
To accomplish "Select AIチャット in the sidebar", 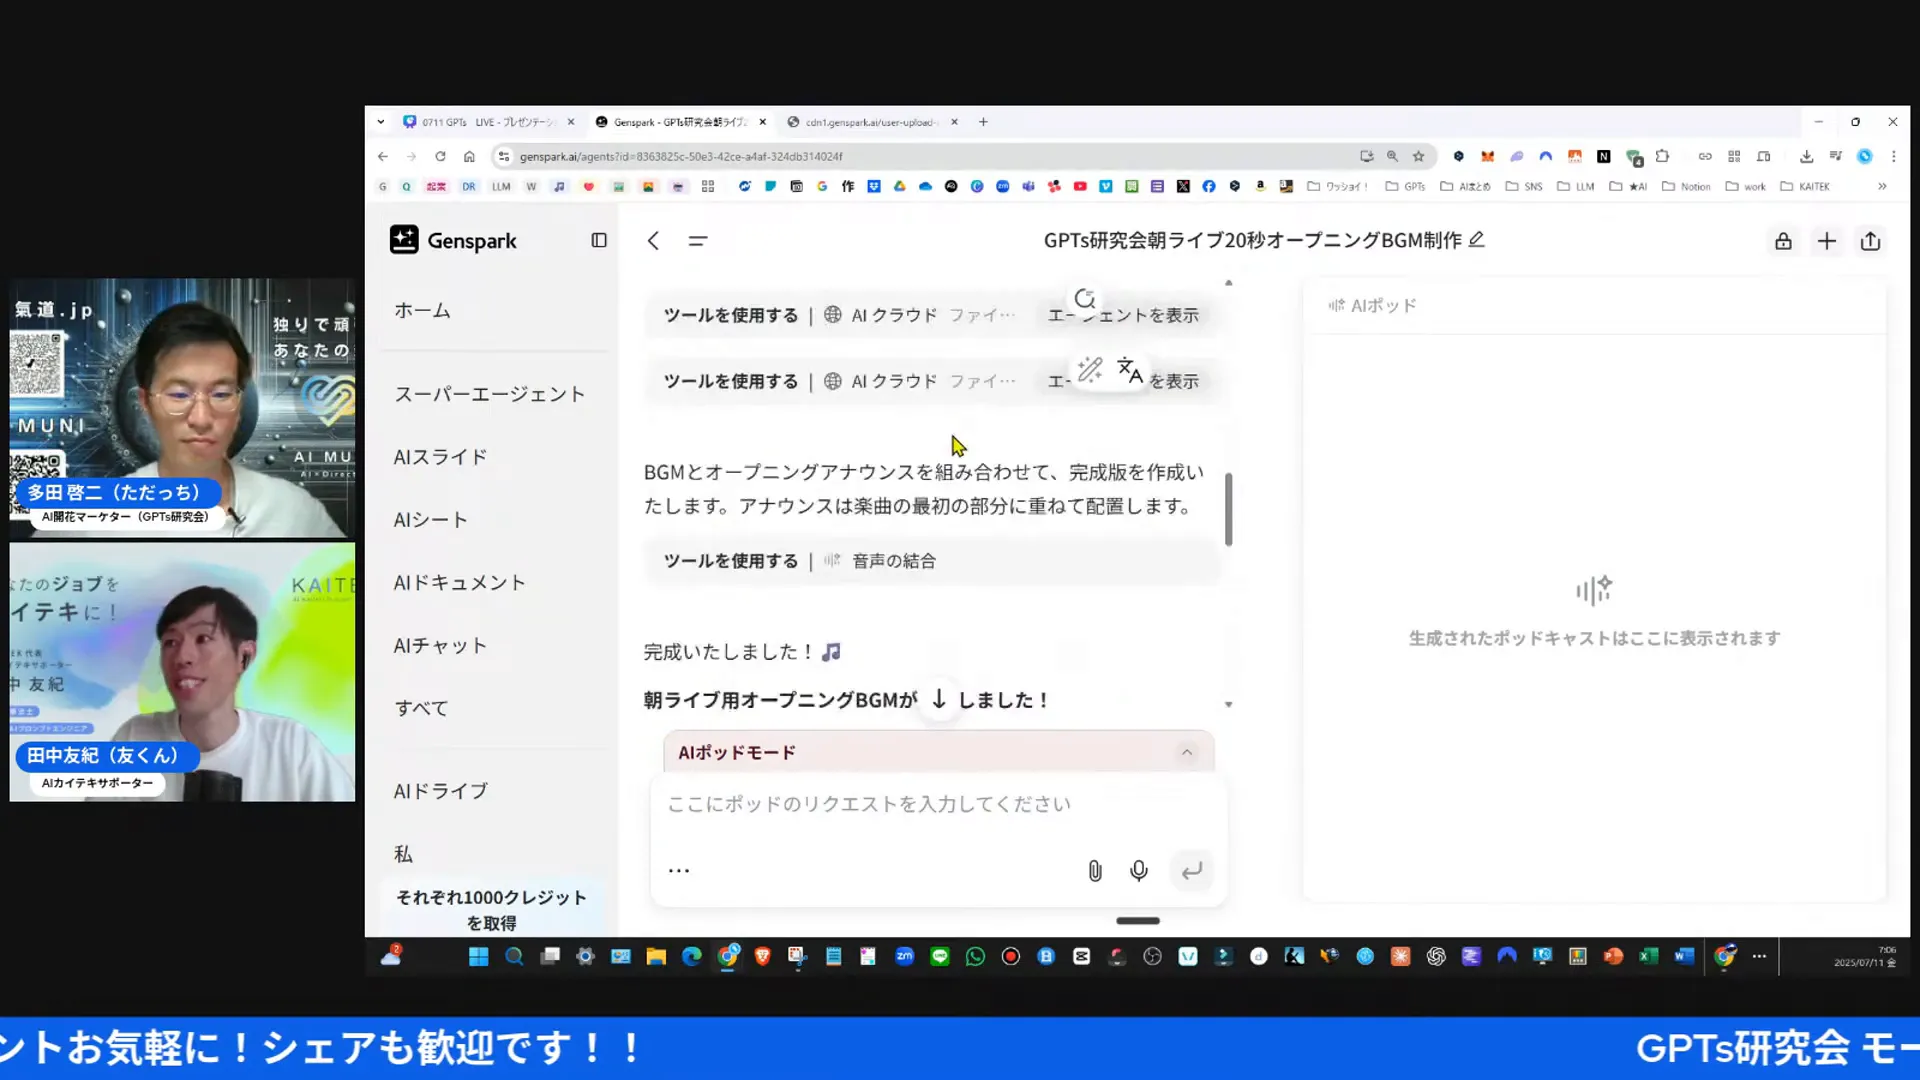I will pos(441,646).
